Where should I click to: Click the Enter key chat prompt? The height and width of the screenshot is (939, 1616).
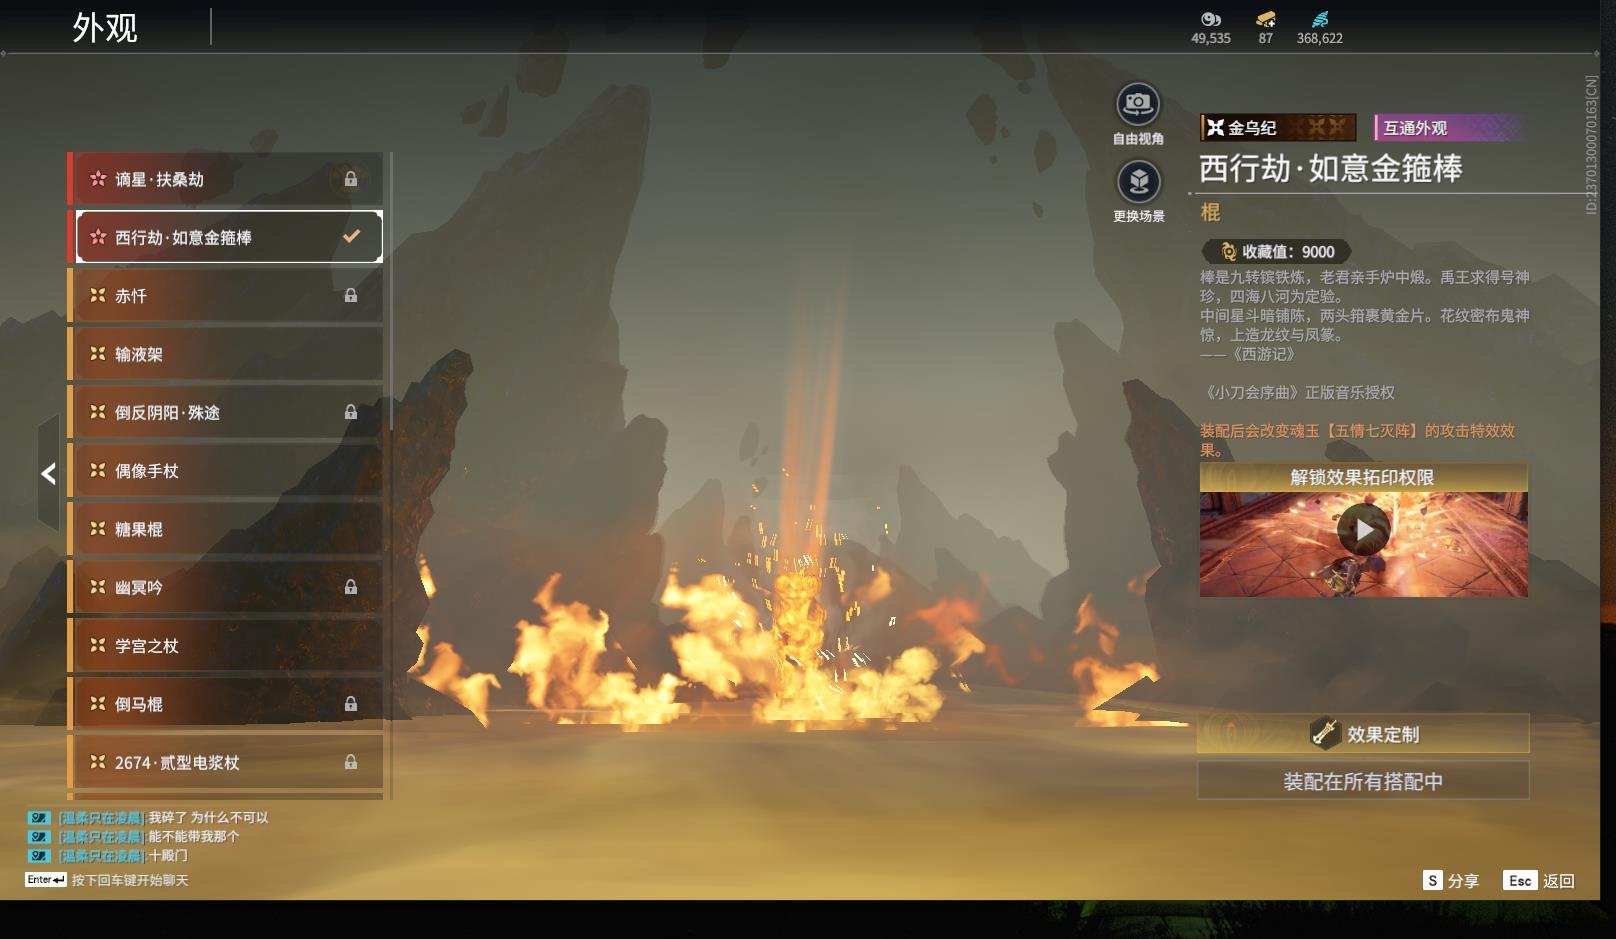tap(107, 880)
